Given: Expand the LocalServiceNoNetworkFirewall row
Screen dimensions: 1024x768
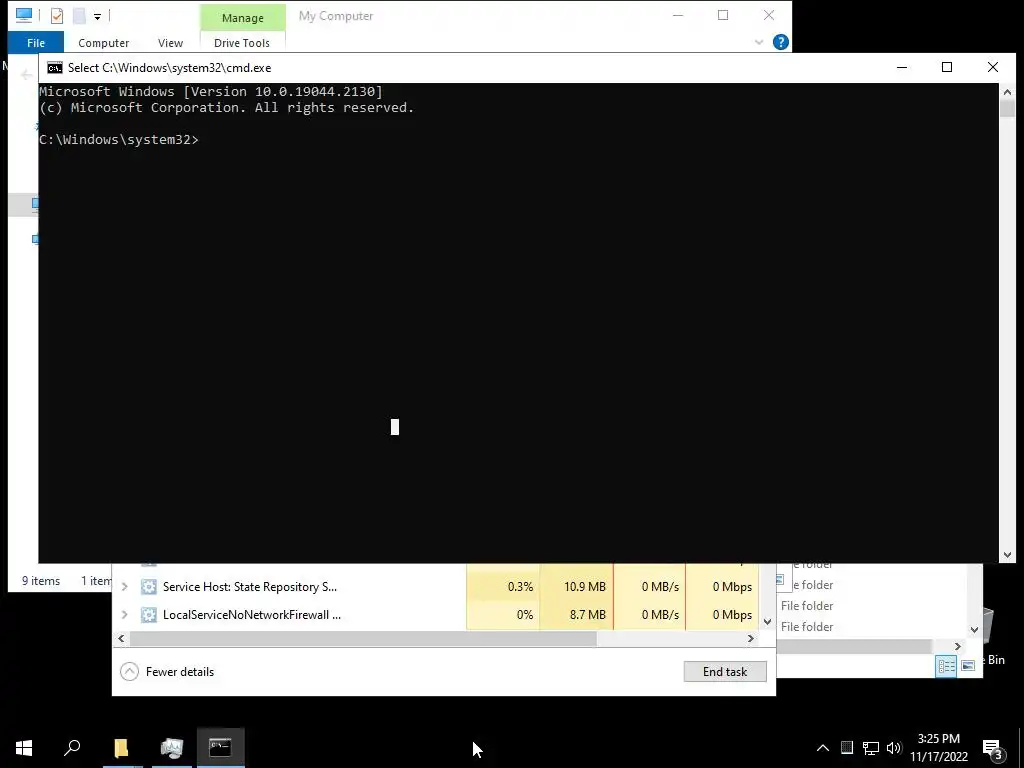Looking at the screenshot, I should point(125,615).
